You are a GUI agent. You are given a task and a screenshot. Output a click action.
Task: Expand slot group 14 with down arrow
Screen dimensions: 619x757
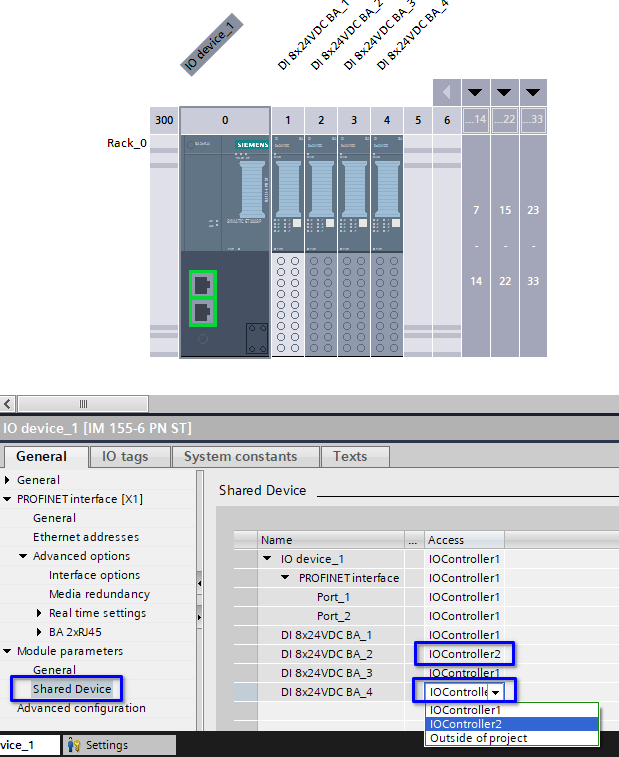click(476, 92)
